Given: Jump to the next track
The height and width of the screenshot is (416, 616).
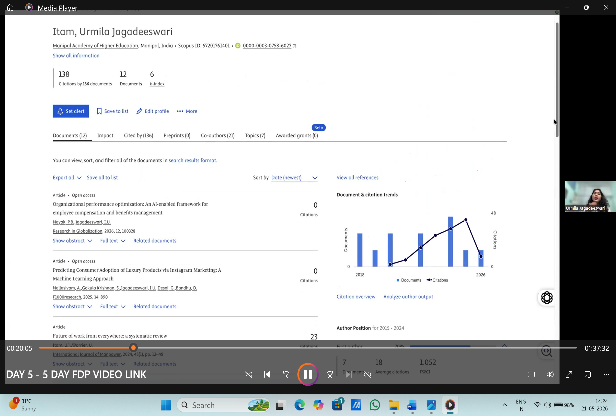Looking at the screenshot, I should point(348,375).
